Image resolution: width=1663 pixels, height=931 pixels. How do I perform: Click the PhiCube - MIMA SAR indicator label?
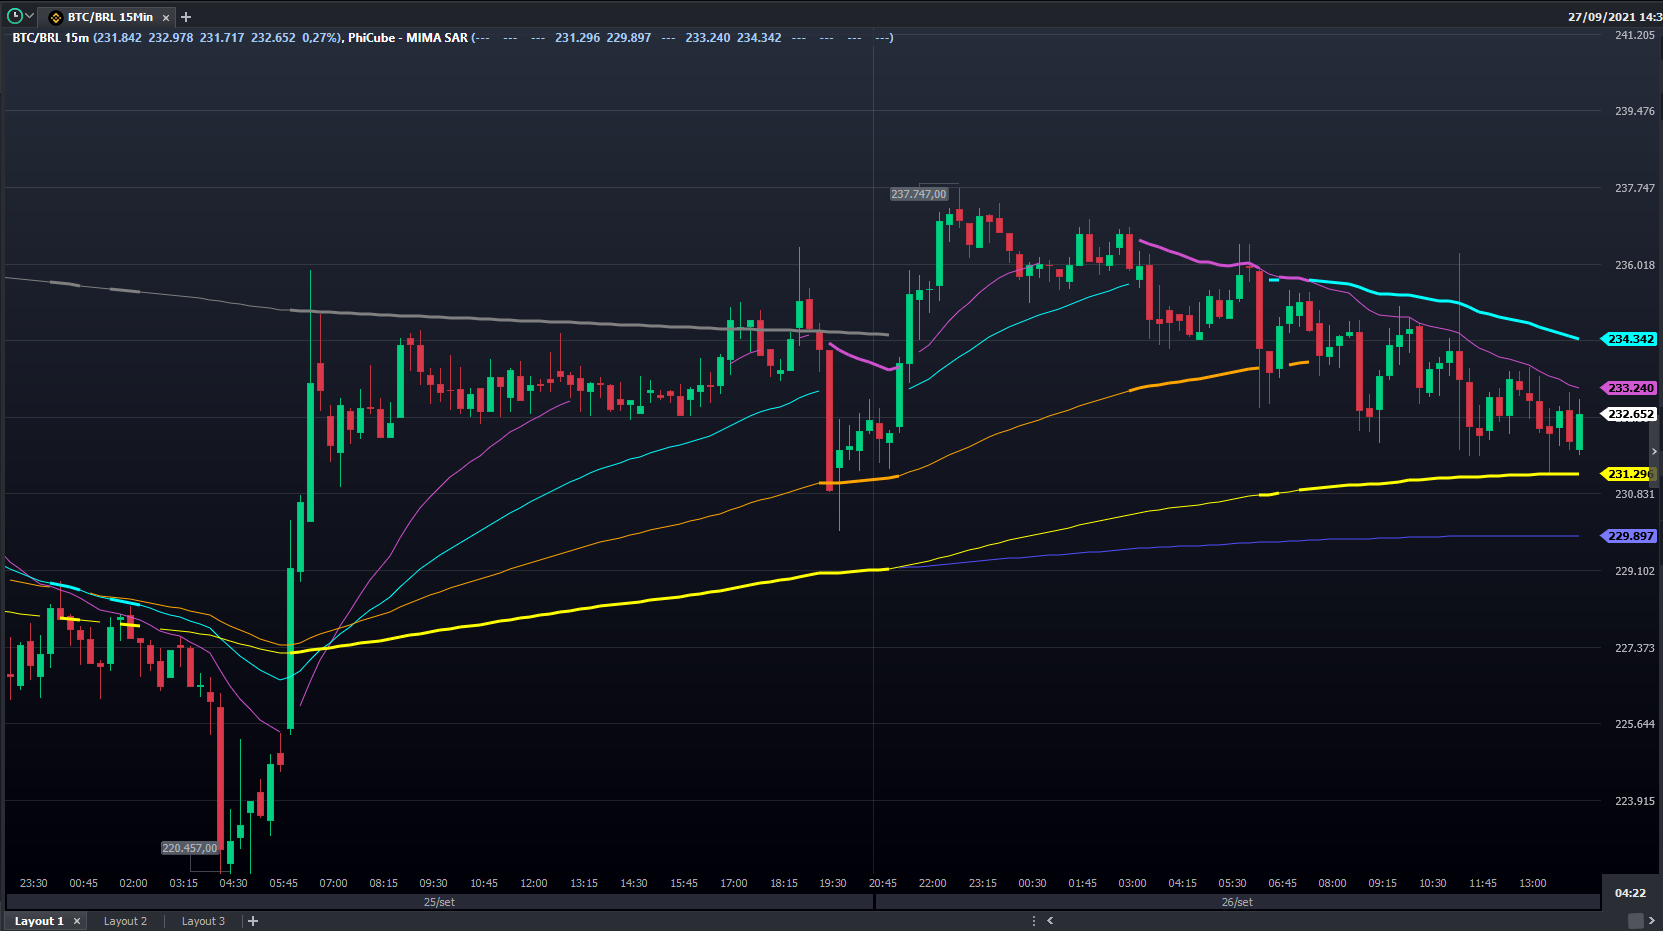pyautogui.click(x=408, y=38)
